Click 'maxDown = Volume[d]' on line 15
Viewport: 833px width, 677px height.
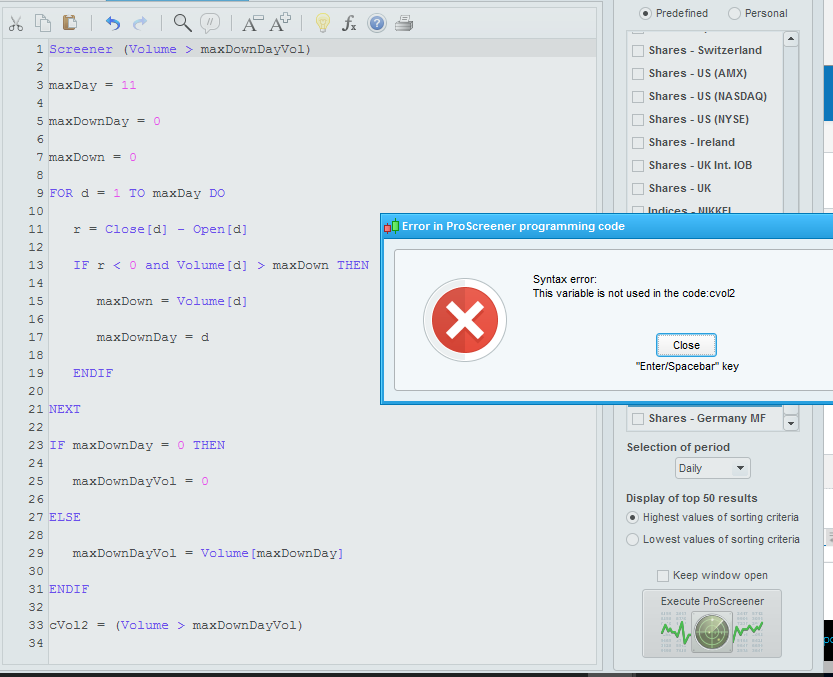[172, 301]
